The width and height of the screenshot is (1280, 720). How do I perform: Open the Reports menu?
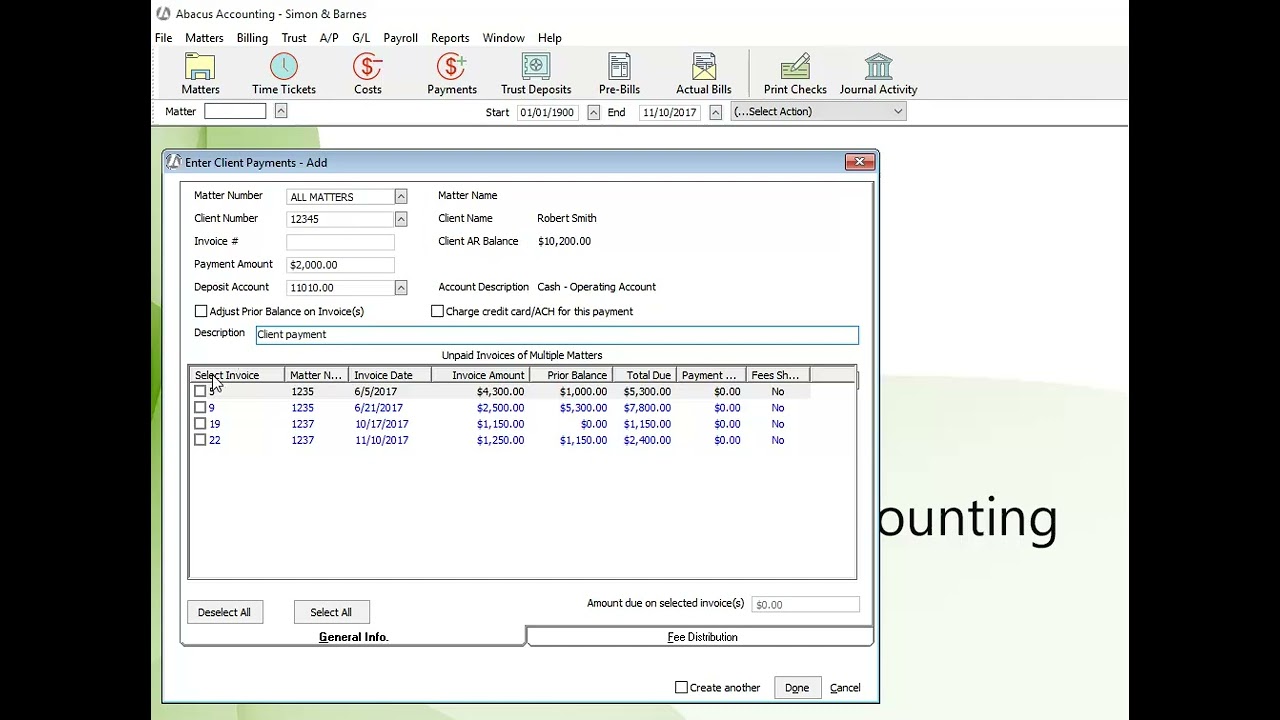click(x=450, y=38)
